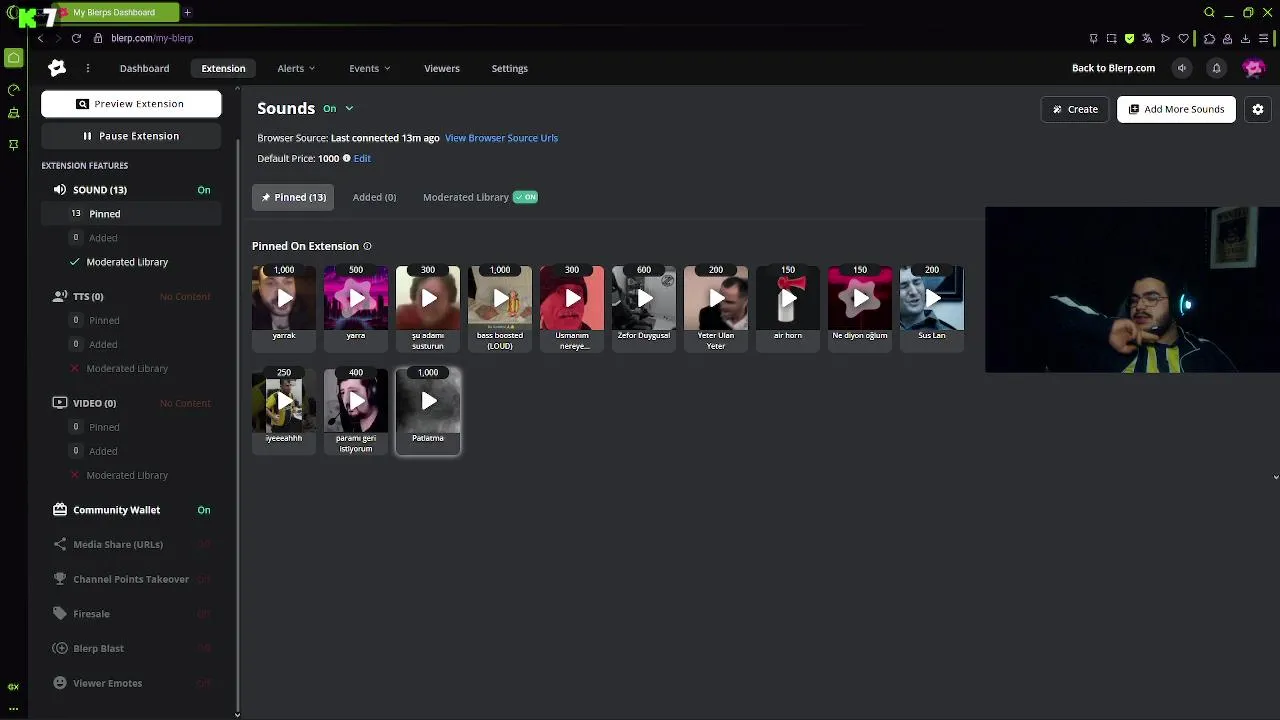Toggle Sounds On status dropdown

click(x=338, y=108)
